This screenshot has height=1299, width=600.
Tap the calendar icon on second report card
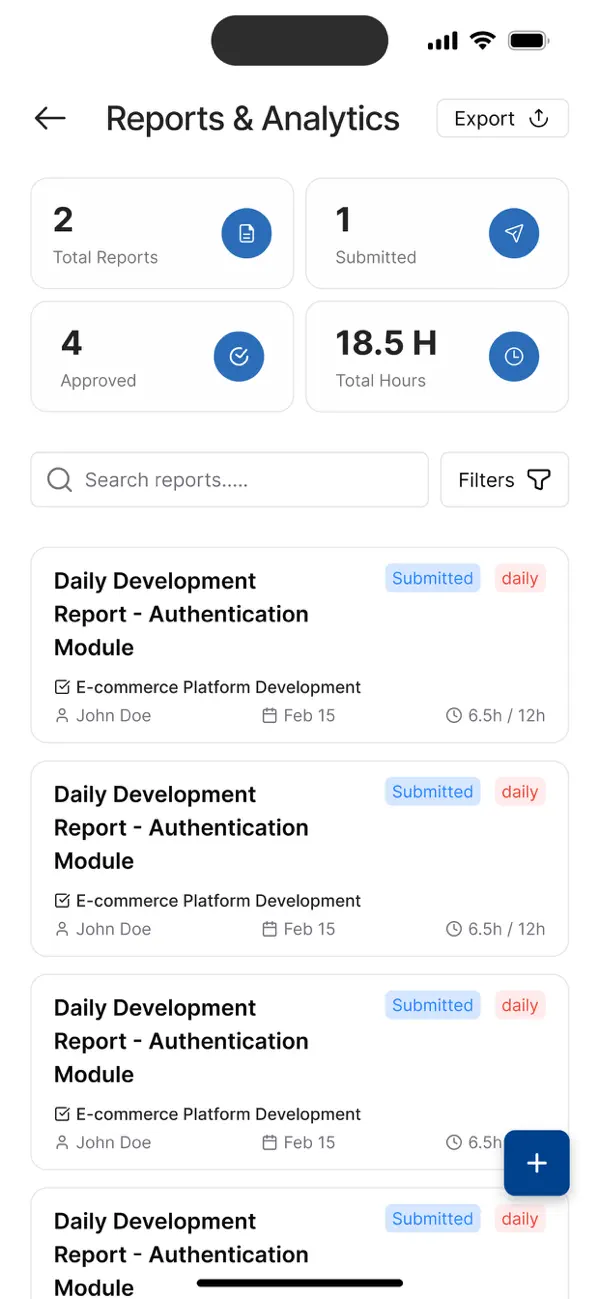[x=269, y=930]
